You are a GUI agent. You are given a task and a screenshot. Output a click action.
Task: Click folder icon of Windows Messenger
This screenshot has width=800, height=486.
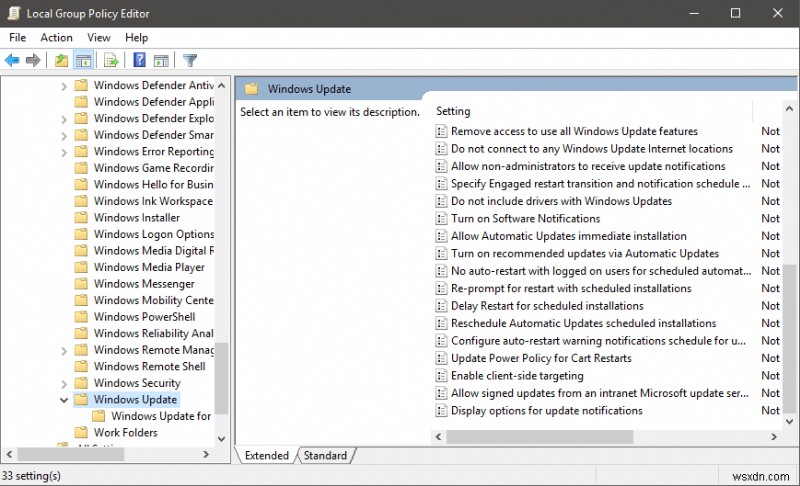pos(81,284)
